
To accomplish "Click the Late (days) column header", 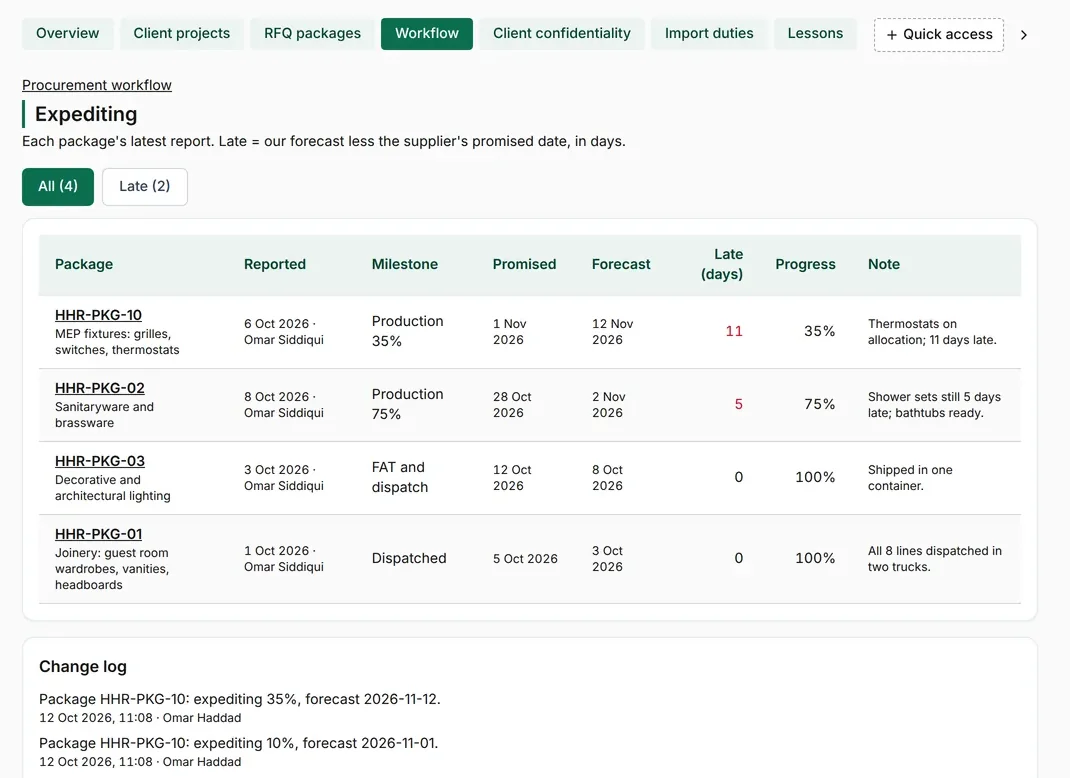I will pos(722,264).
